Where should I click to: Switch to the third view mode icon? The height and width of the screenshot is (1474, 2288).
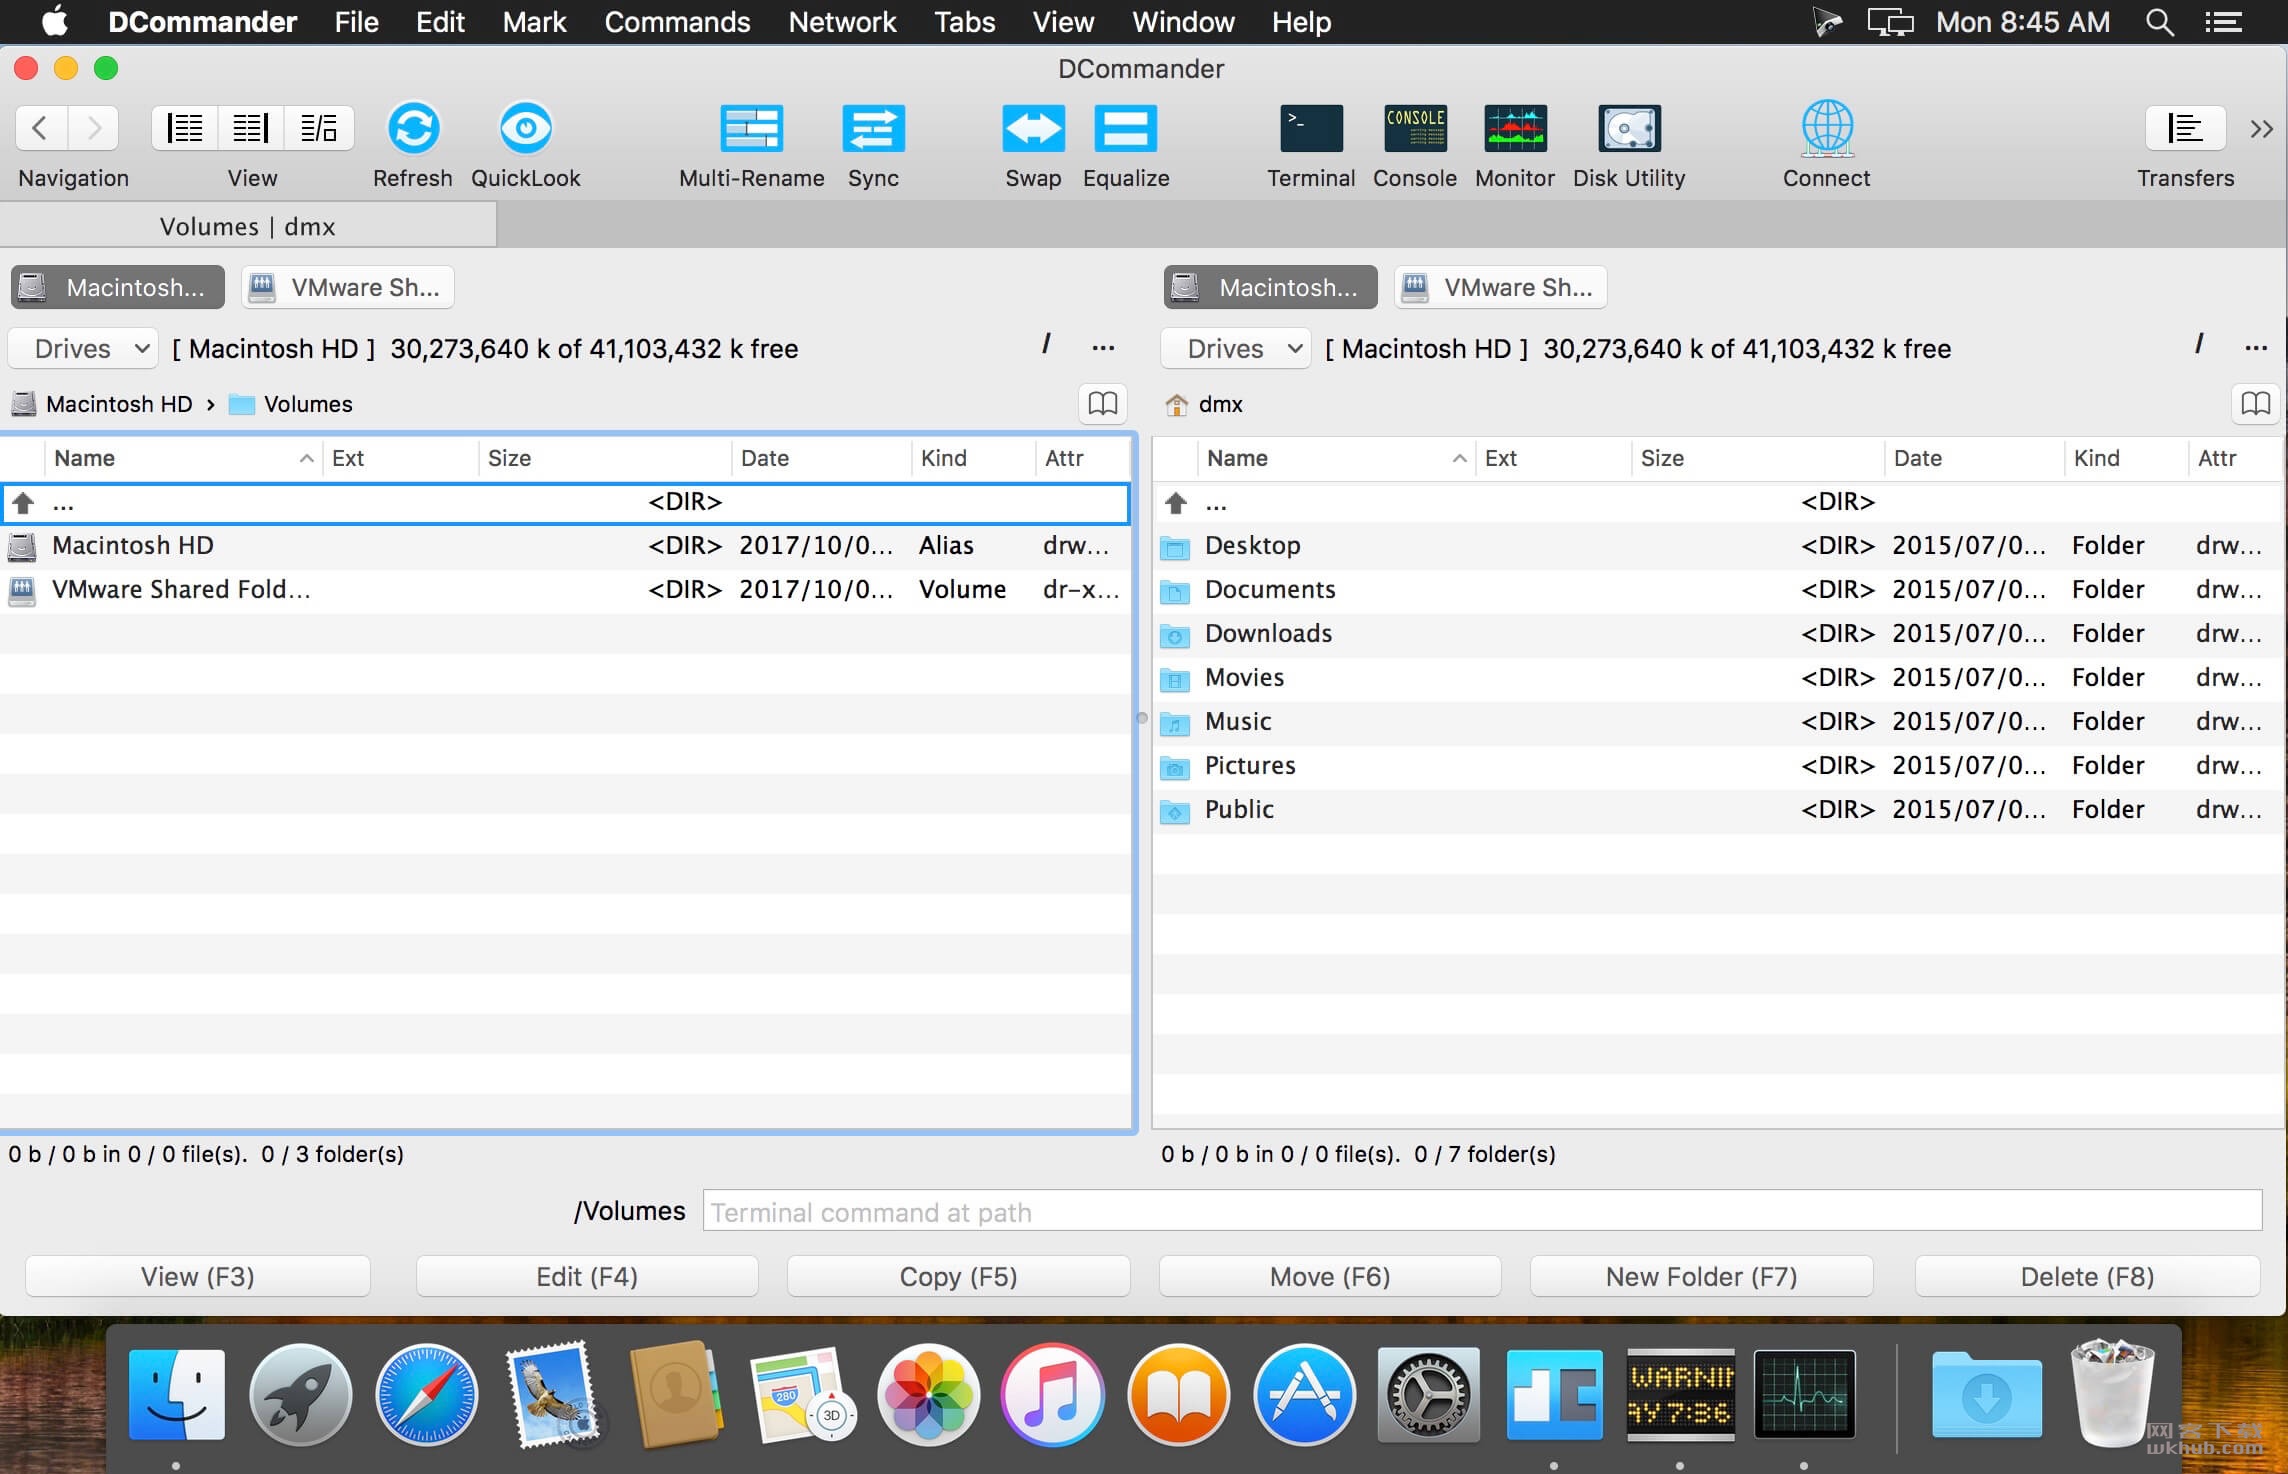click(x=319, y=128)
